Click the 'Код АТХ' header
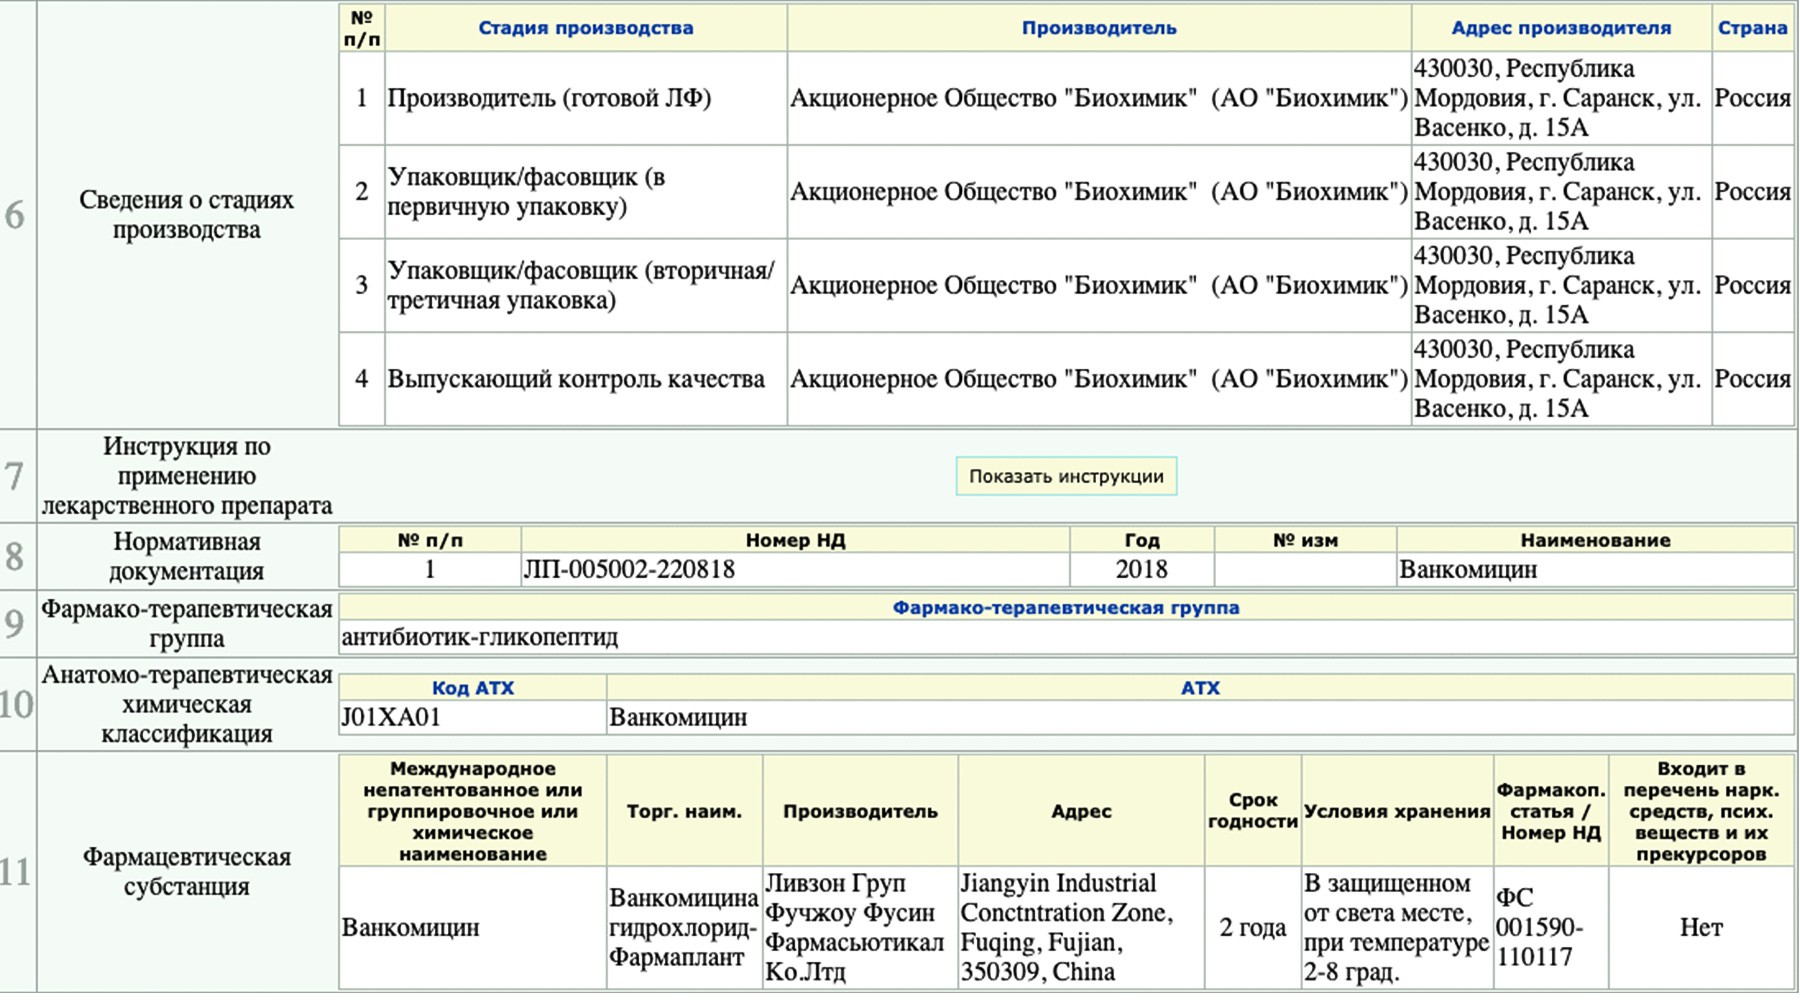The width and height of the screenshot is (1800, 1007). pos(473,688)
